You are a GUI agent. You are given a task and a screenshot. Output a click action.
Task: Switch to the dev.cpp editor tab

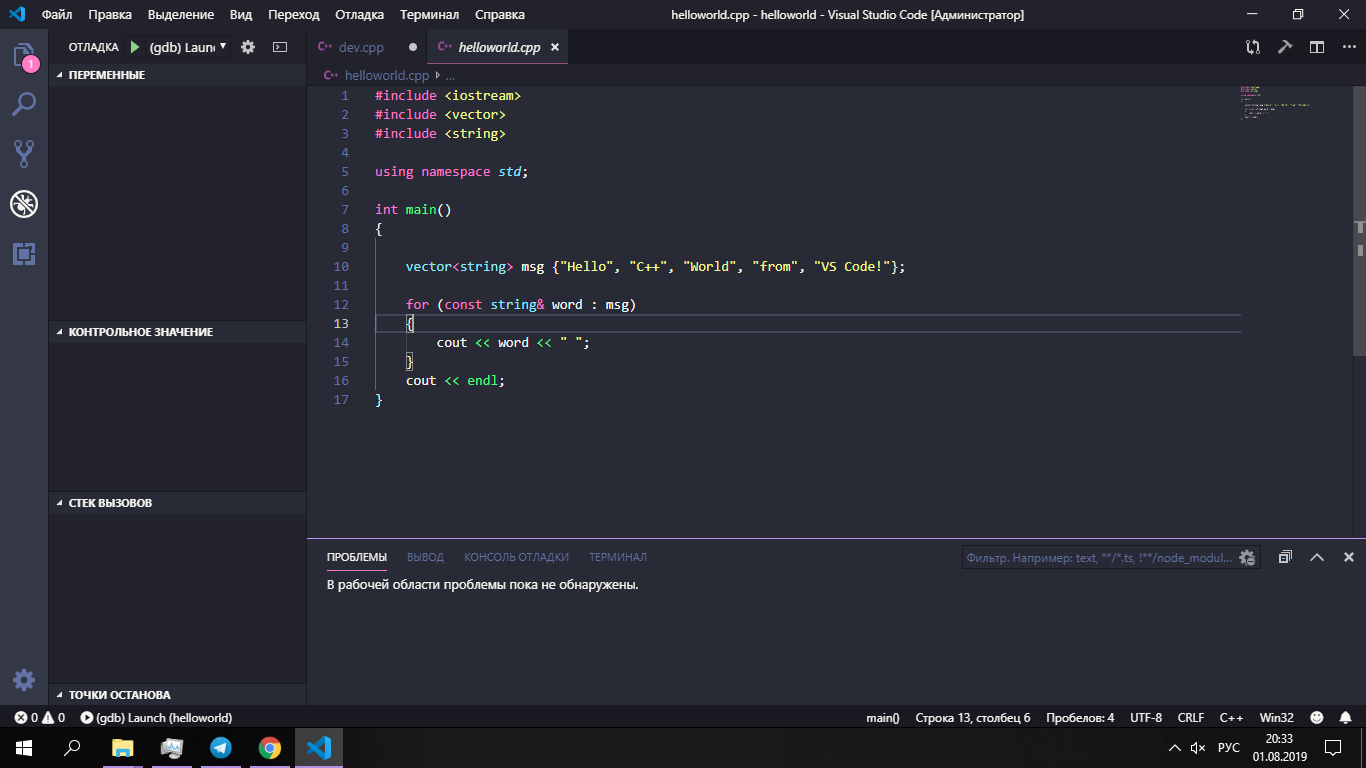coord(367,47)
